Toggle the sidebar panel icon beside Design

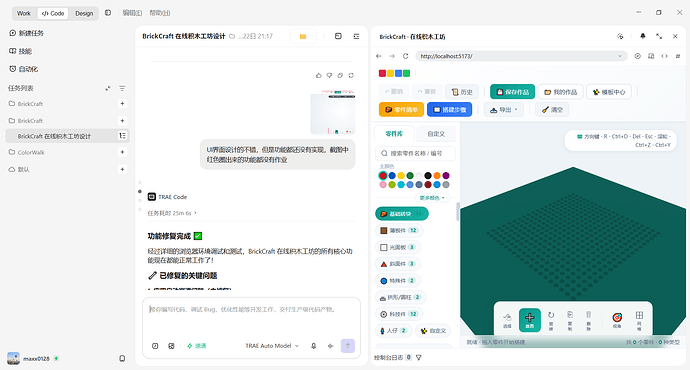(108, 13)
